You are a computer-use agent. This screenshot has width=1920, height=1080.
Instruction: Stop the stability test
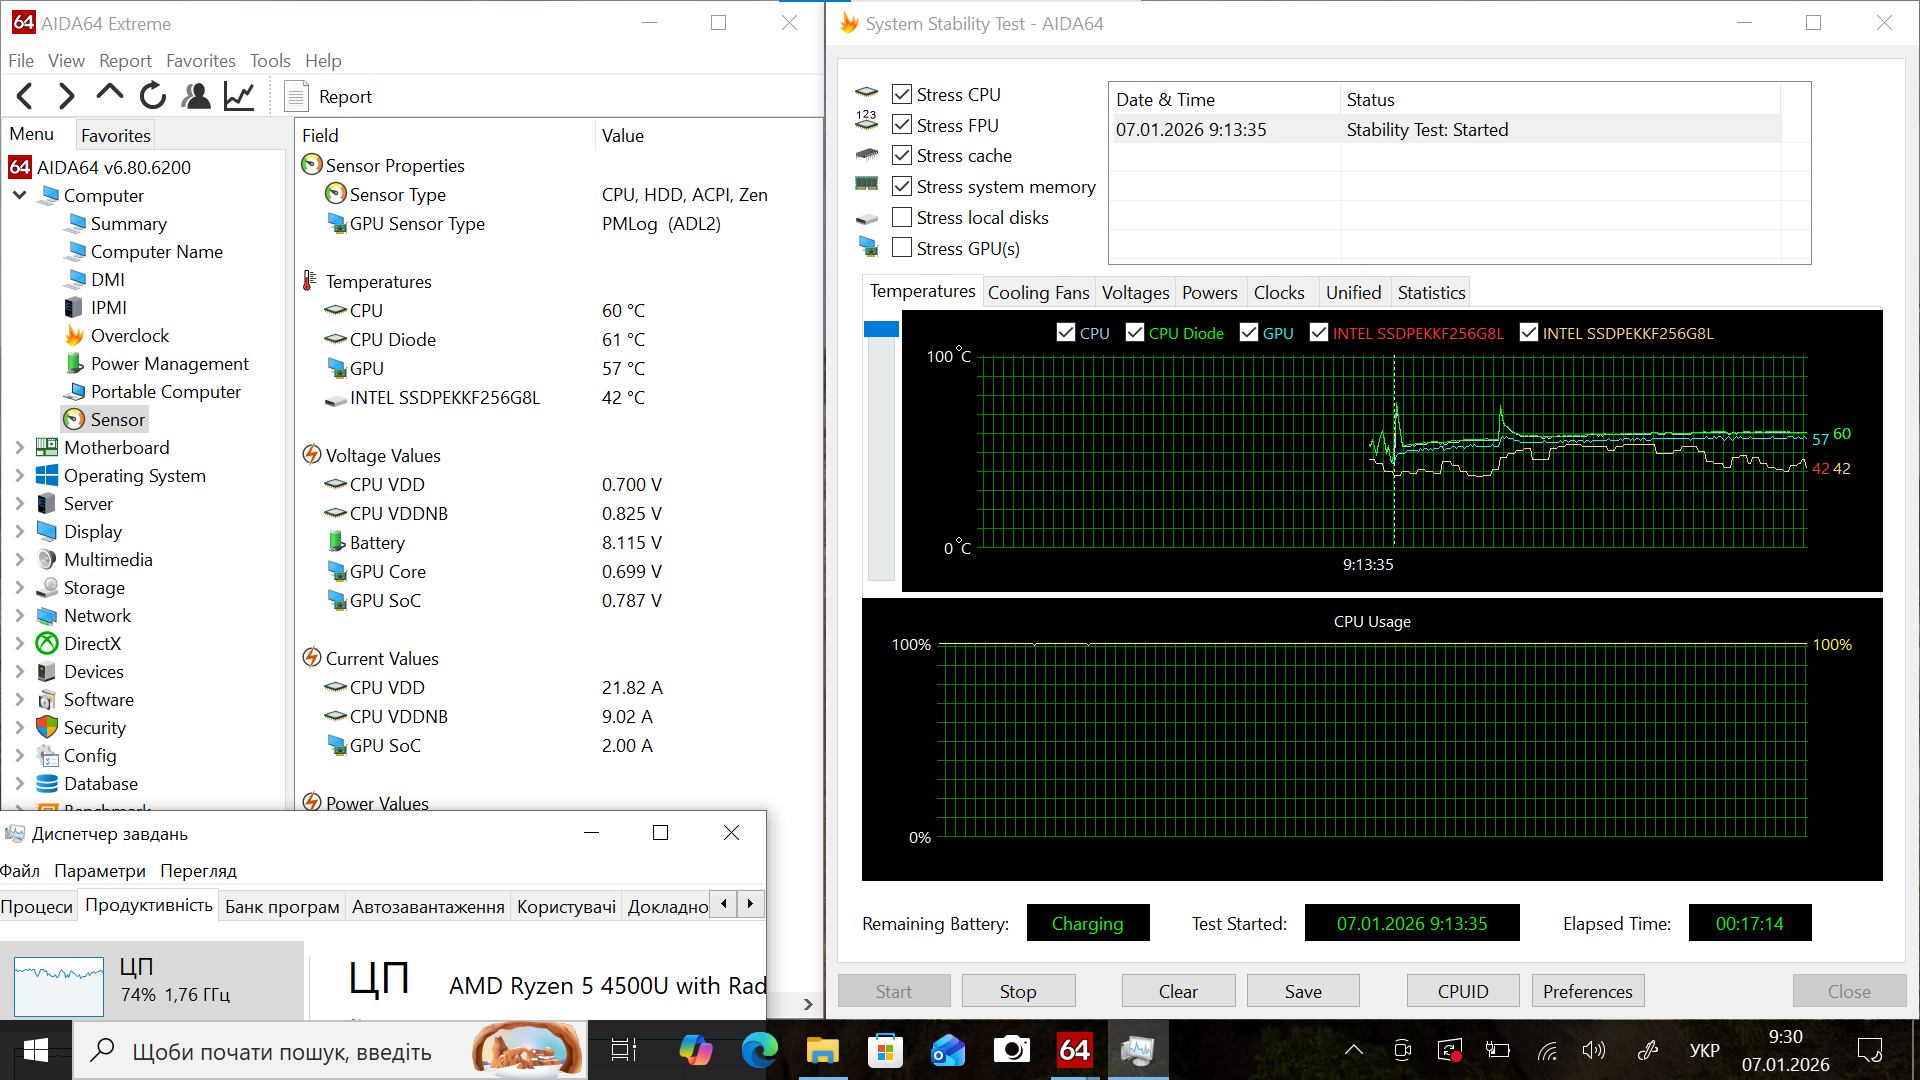(1018, 991)
